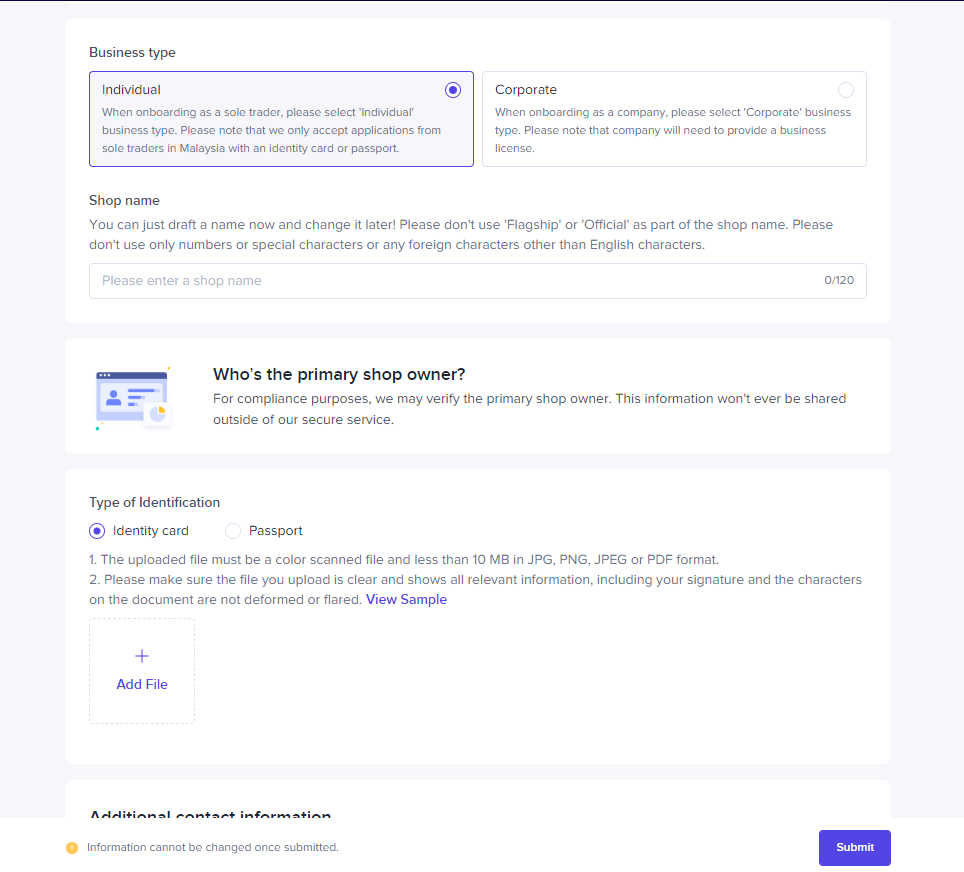Choose Identity card as identification type
The width and height of the screenshot is (964, 872).
click(96, 530)
